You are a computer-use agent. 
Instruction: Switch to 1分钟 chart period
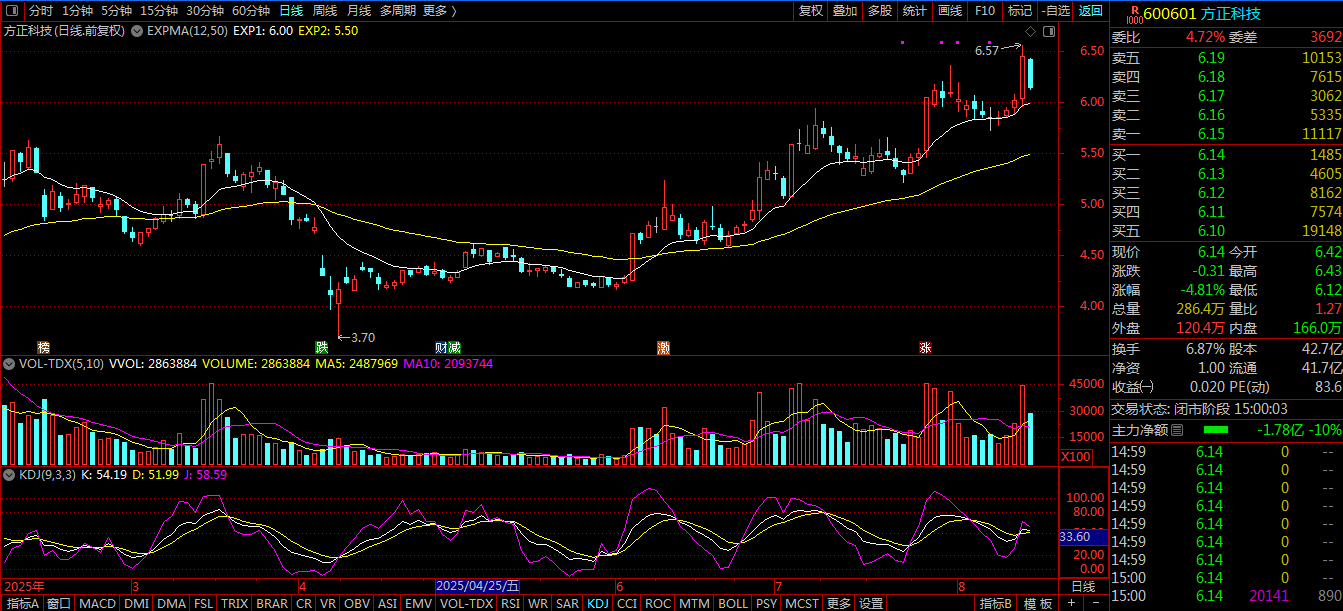[77, 11]
